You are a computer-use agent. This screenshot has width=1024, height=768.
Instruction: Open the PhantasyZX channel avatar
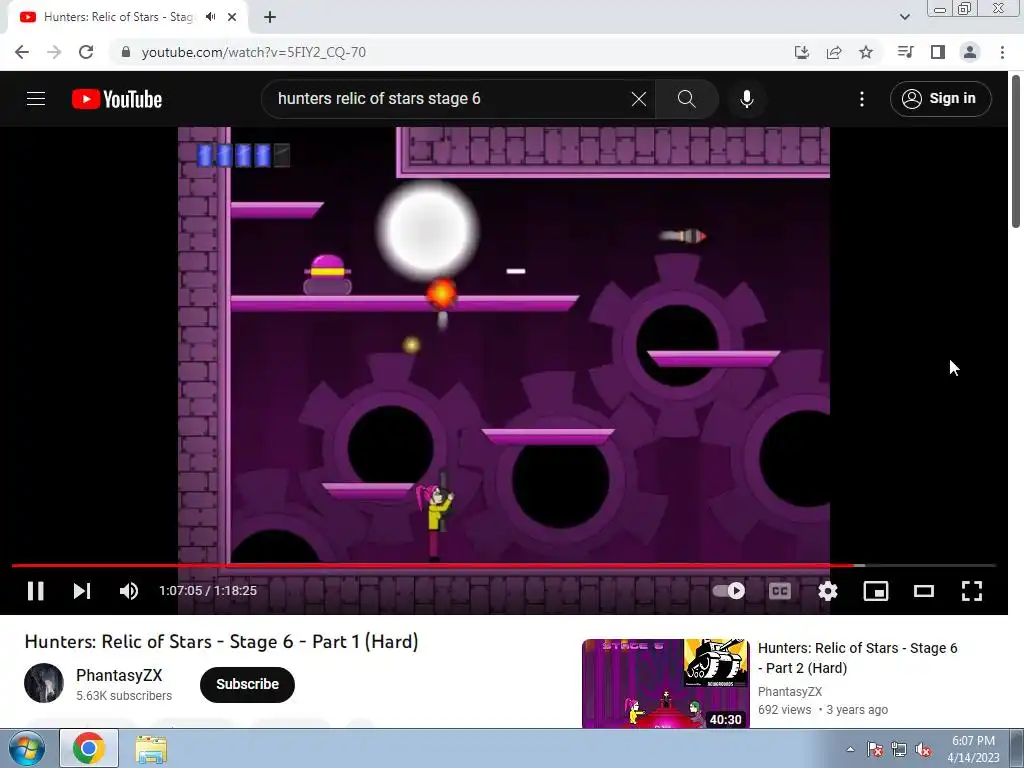[44, 683]
